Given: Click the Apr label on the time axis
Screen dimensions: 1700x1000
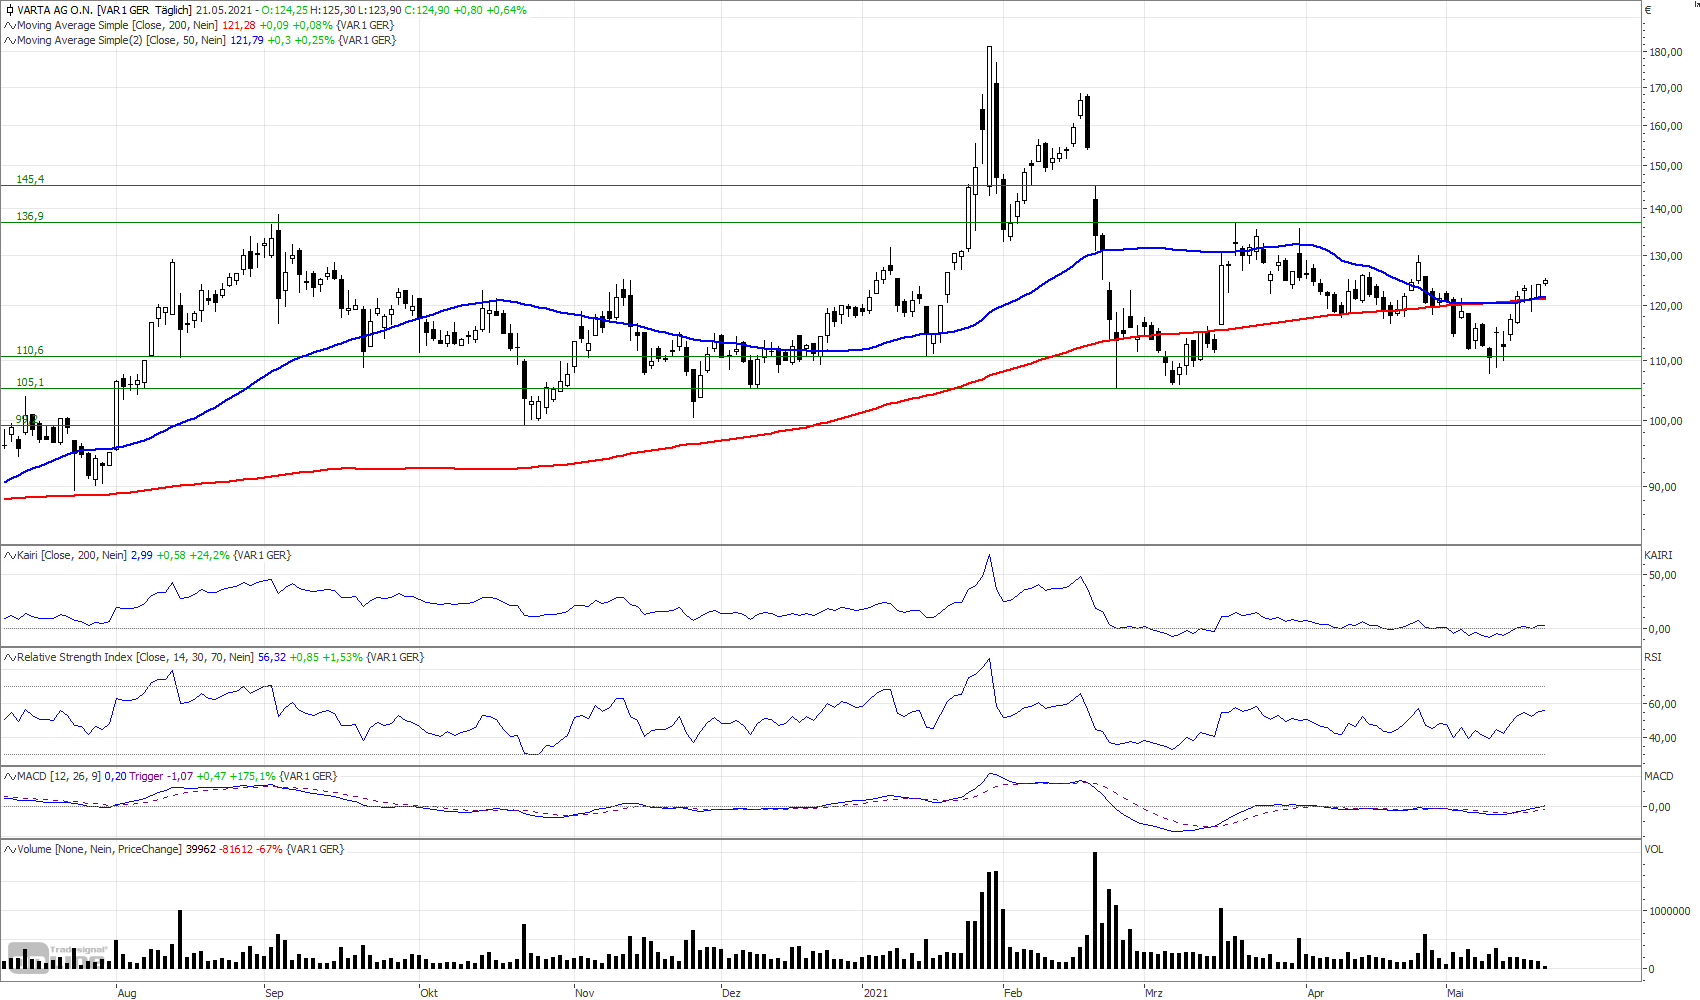Looking at the screenshot, I should [x=1316, y=993].
